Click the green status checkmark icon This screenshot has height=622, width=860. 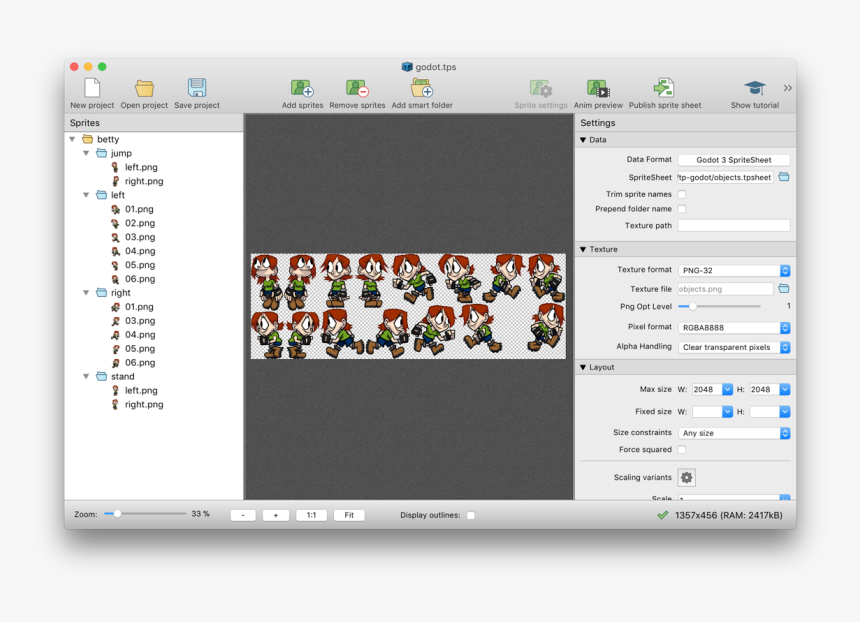(663, 515)
